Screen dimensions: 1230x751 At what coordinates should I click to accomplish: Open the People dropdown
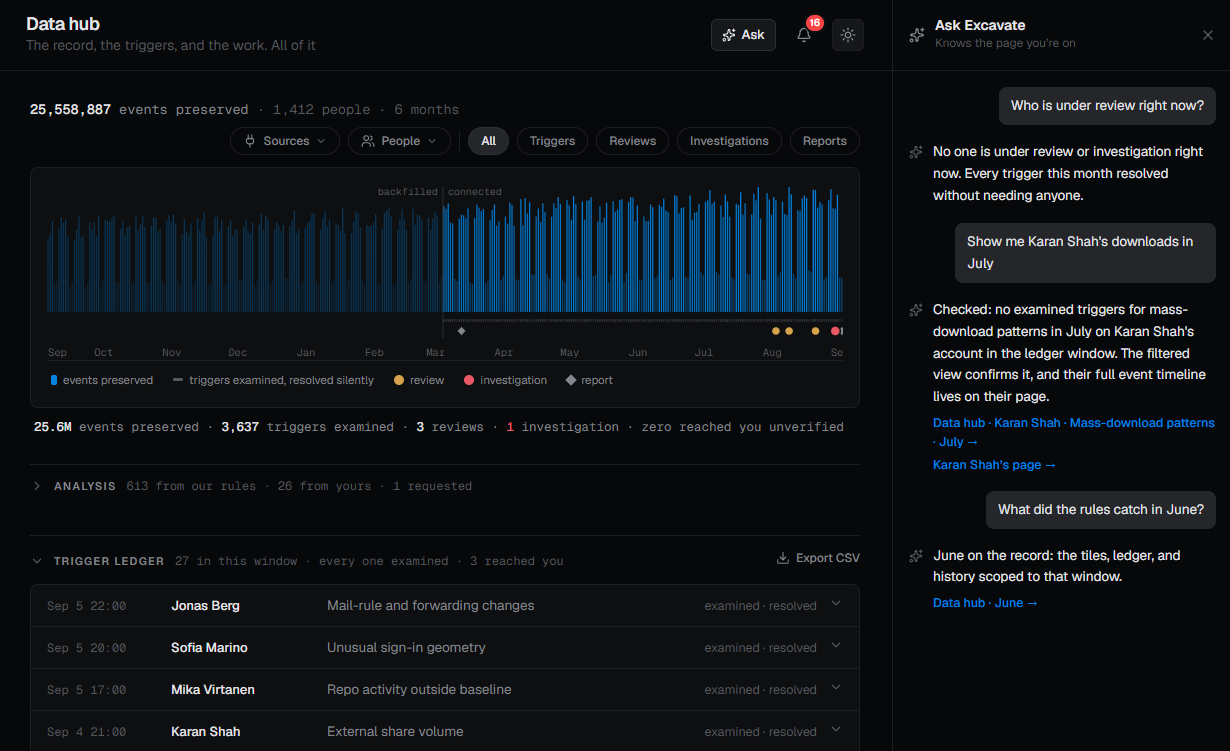point(400,141)
